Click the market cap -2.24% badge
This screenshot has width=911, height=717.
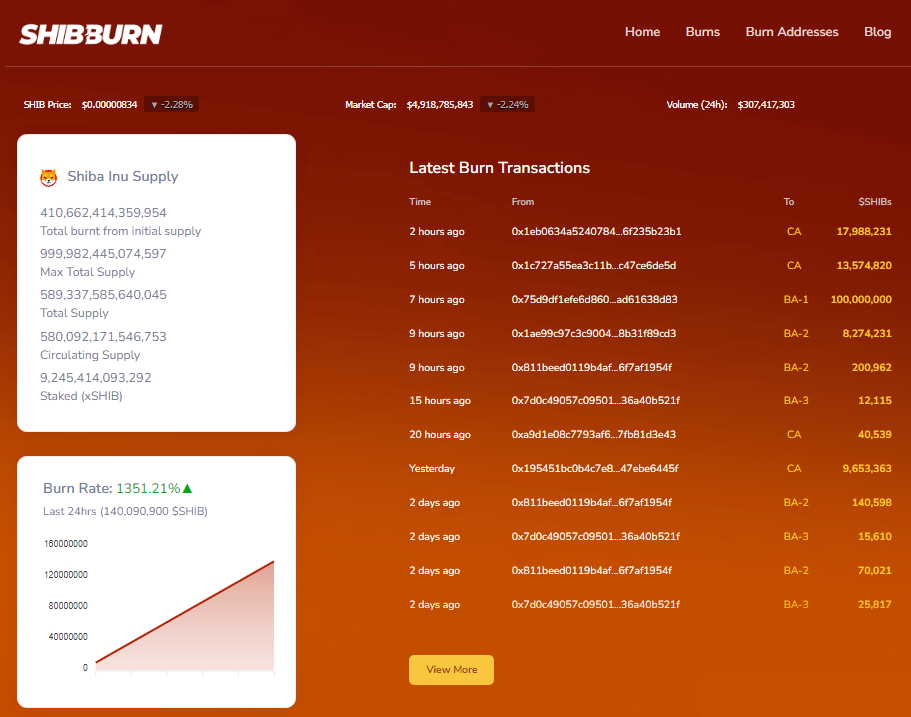click(507, 105)
